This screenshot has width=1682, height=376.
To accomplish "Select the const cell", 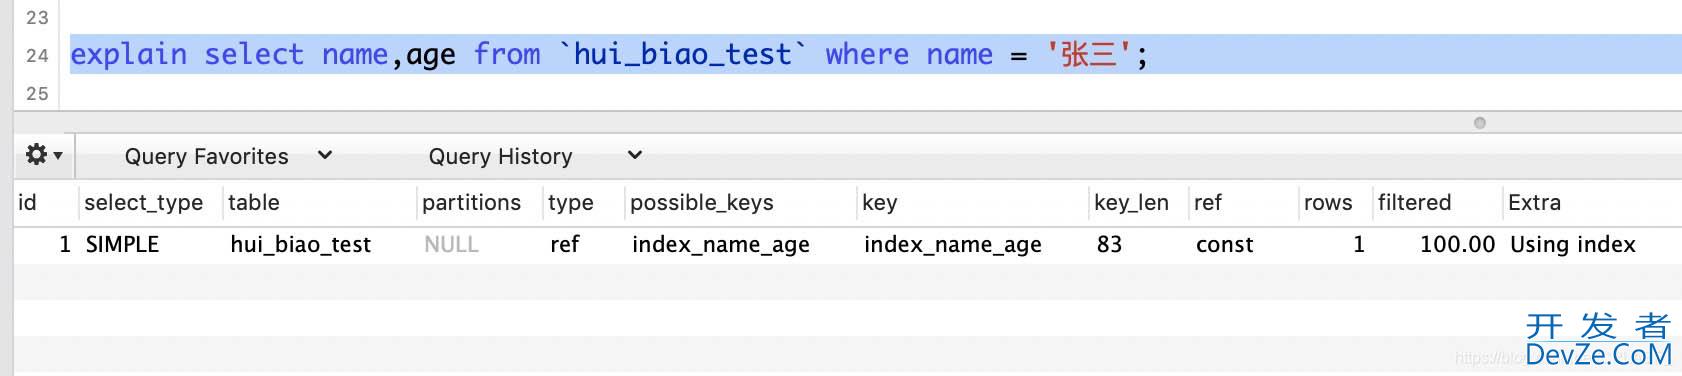I will click(x=1224, y=244).
